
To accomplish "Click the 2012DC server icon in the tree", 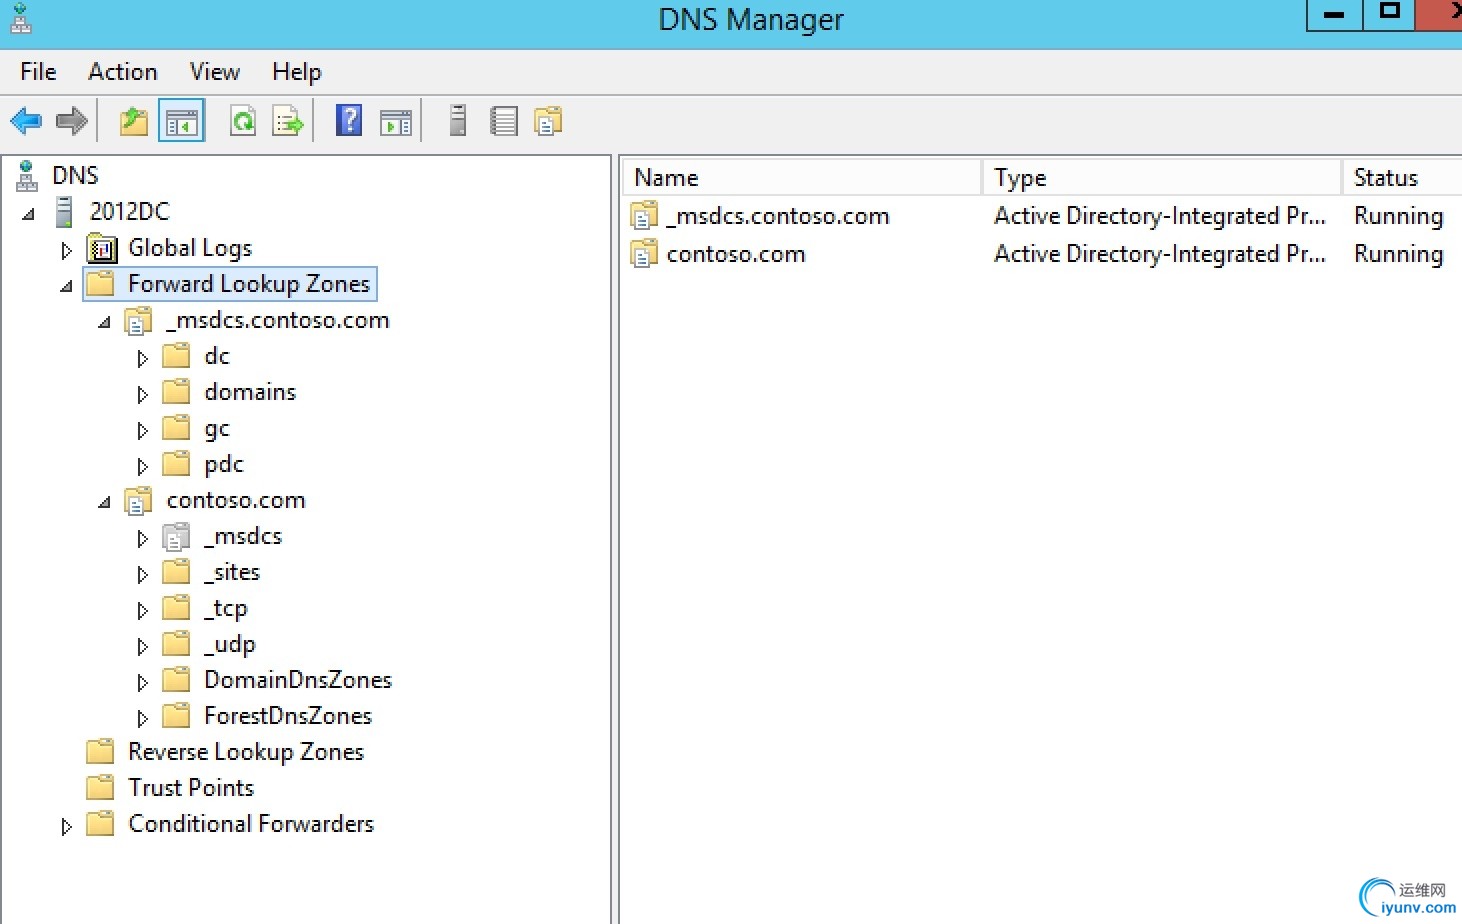I will coord(64,212).
